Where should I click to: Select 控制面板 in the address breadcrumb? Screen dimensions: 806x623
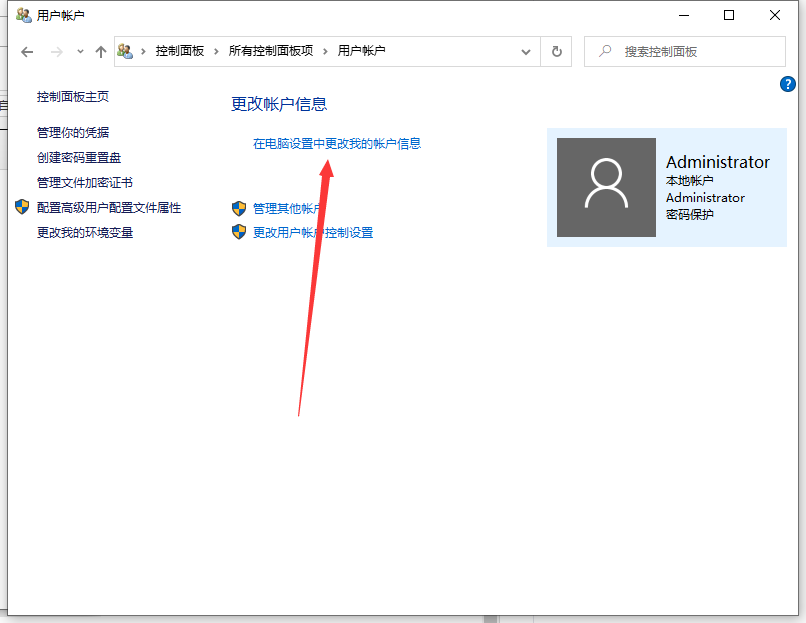(x=180, y=51)
